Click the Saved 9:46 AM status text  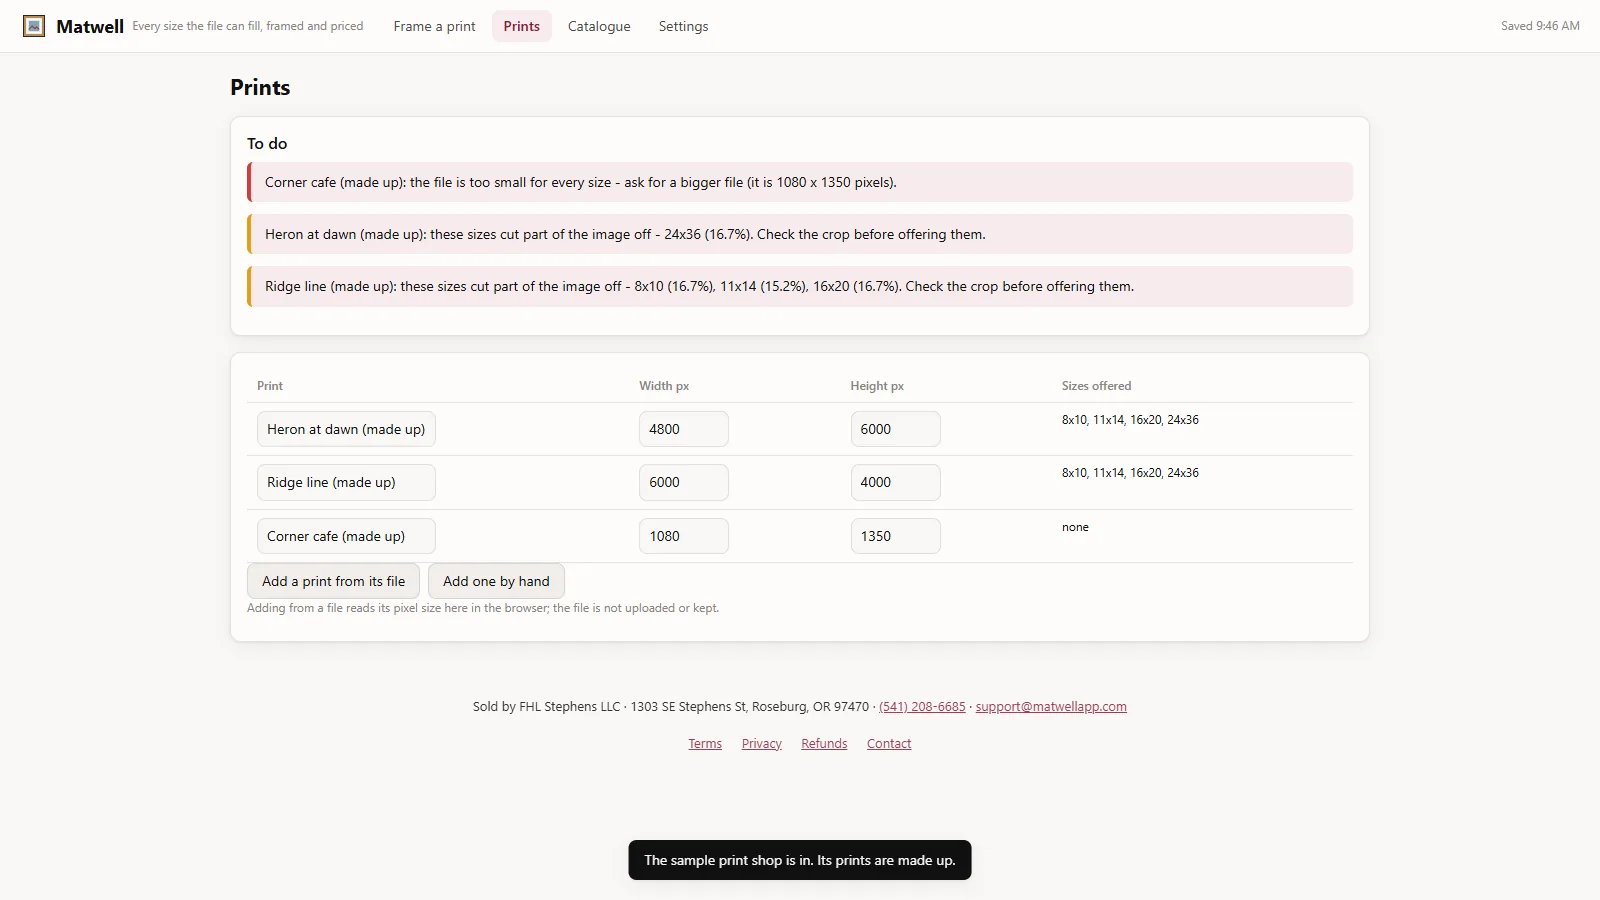pos(1540,26)
